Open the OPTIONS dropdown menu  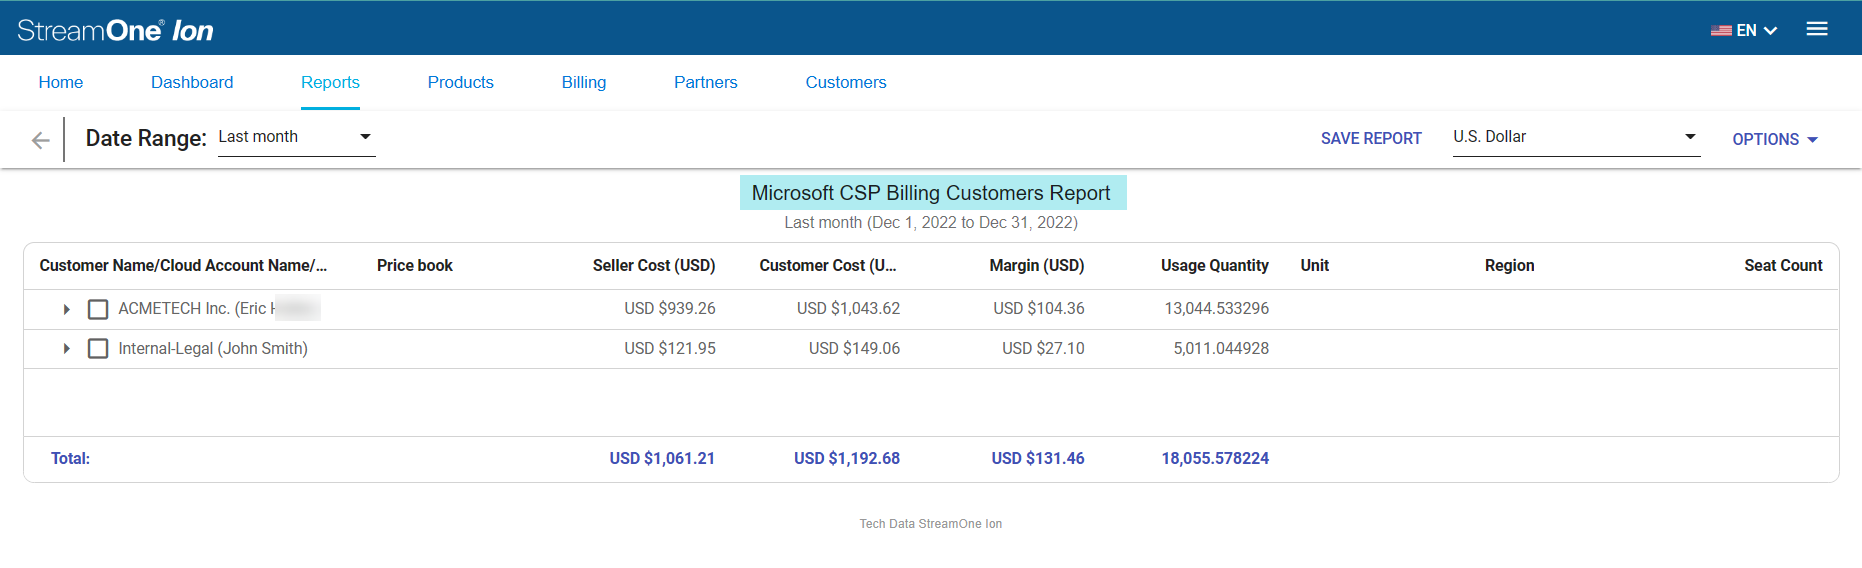(1775, 139)
